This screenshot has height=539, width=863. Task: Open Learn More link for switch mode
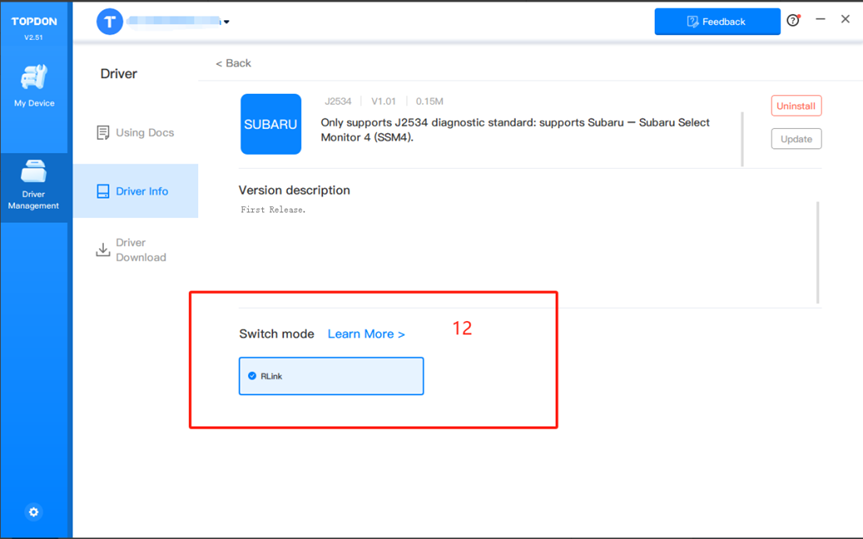tap(366, 334)
